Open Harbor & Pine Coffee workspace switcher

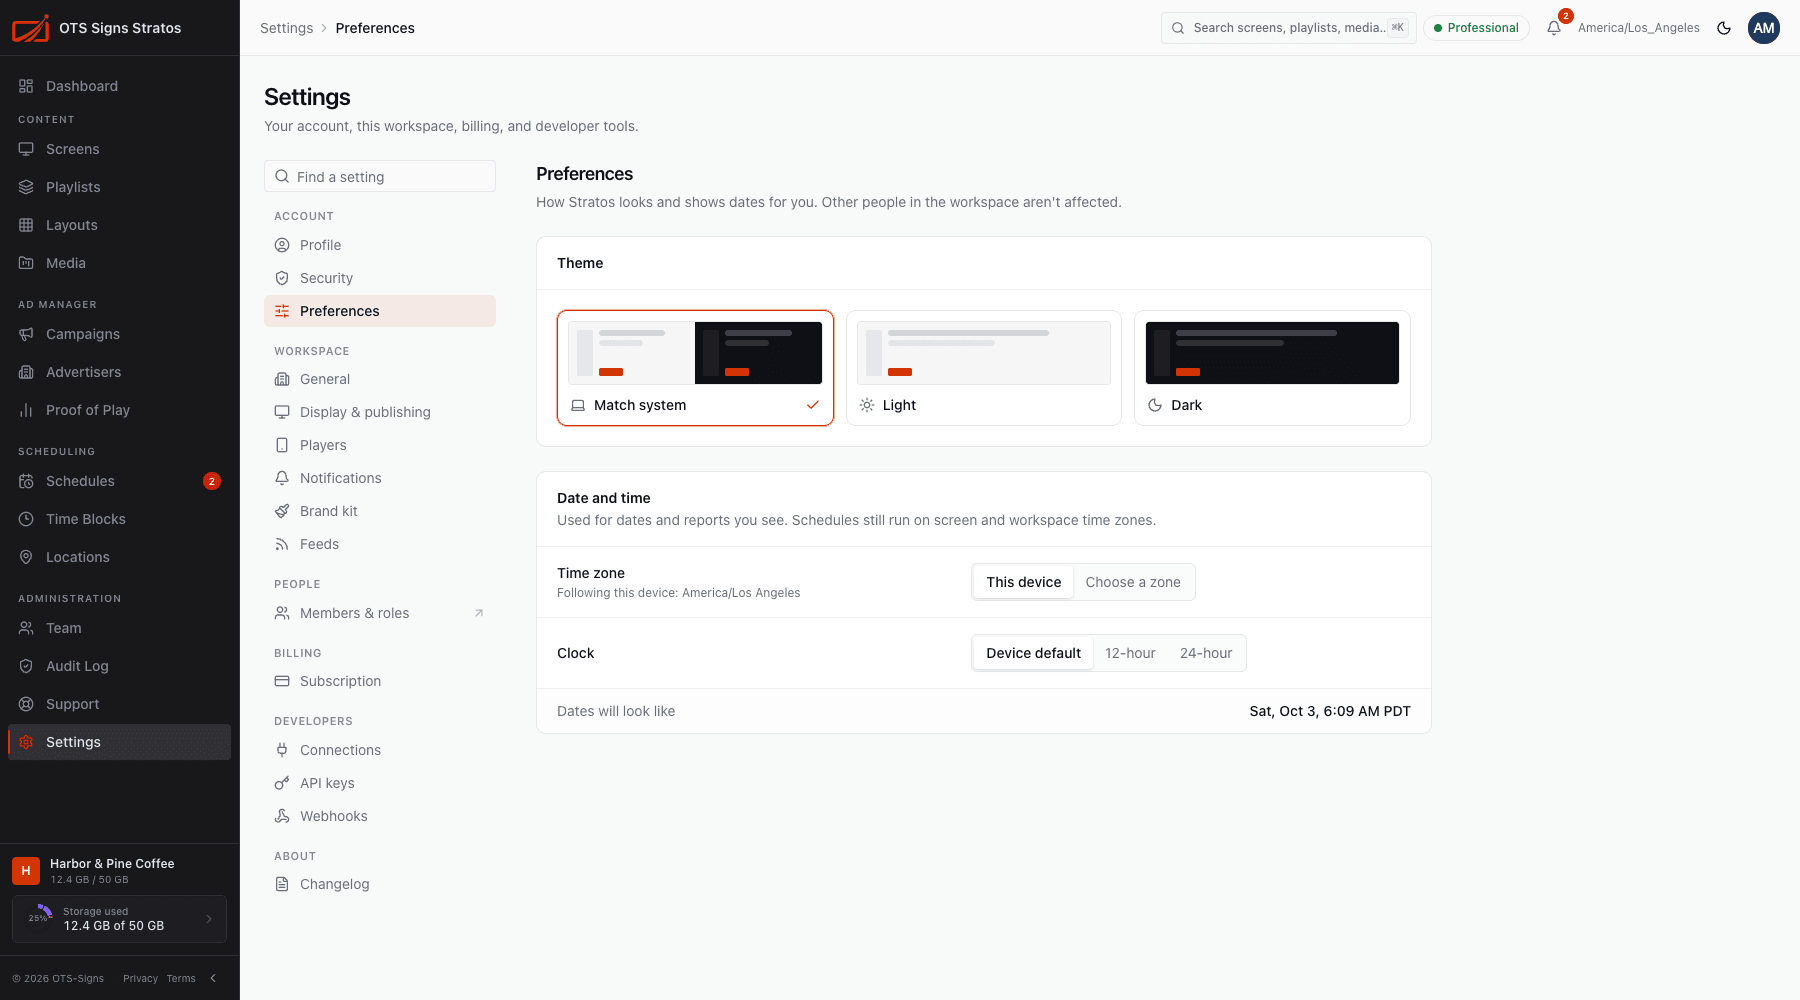tap(119, 871)
